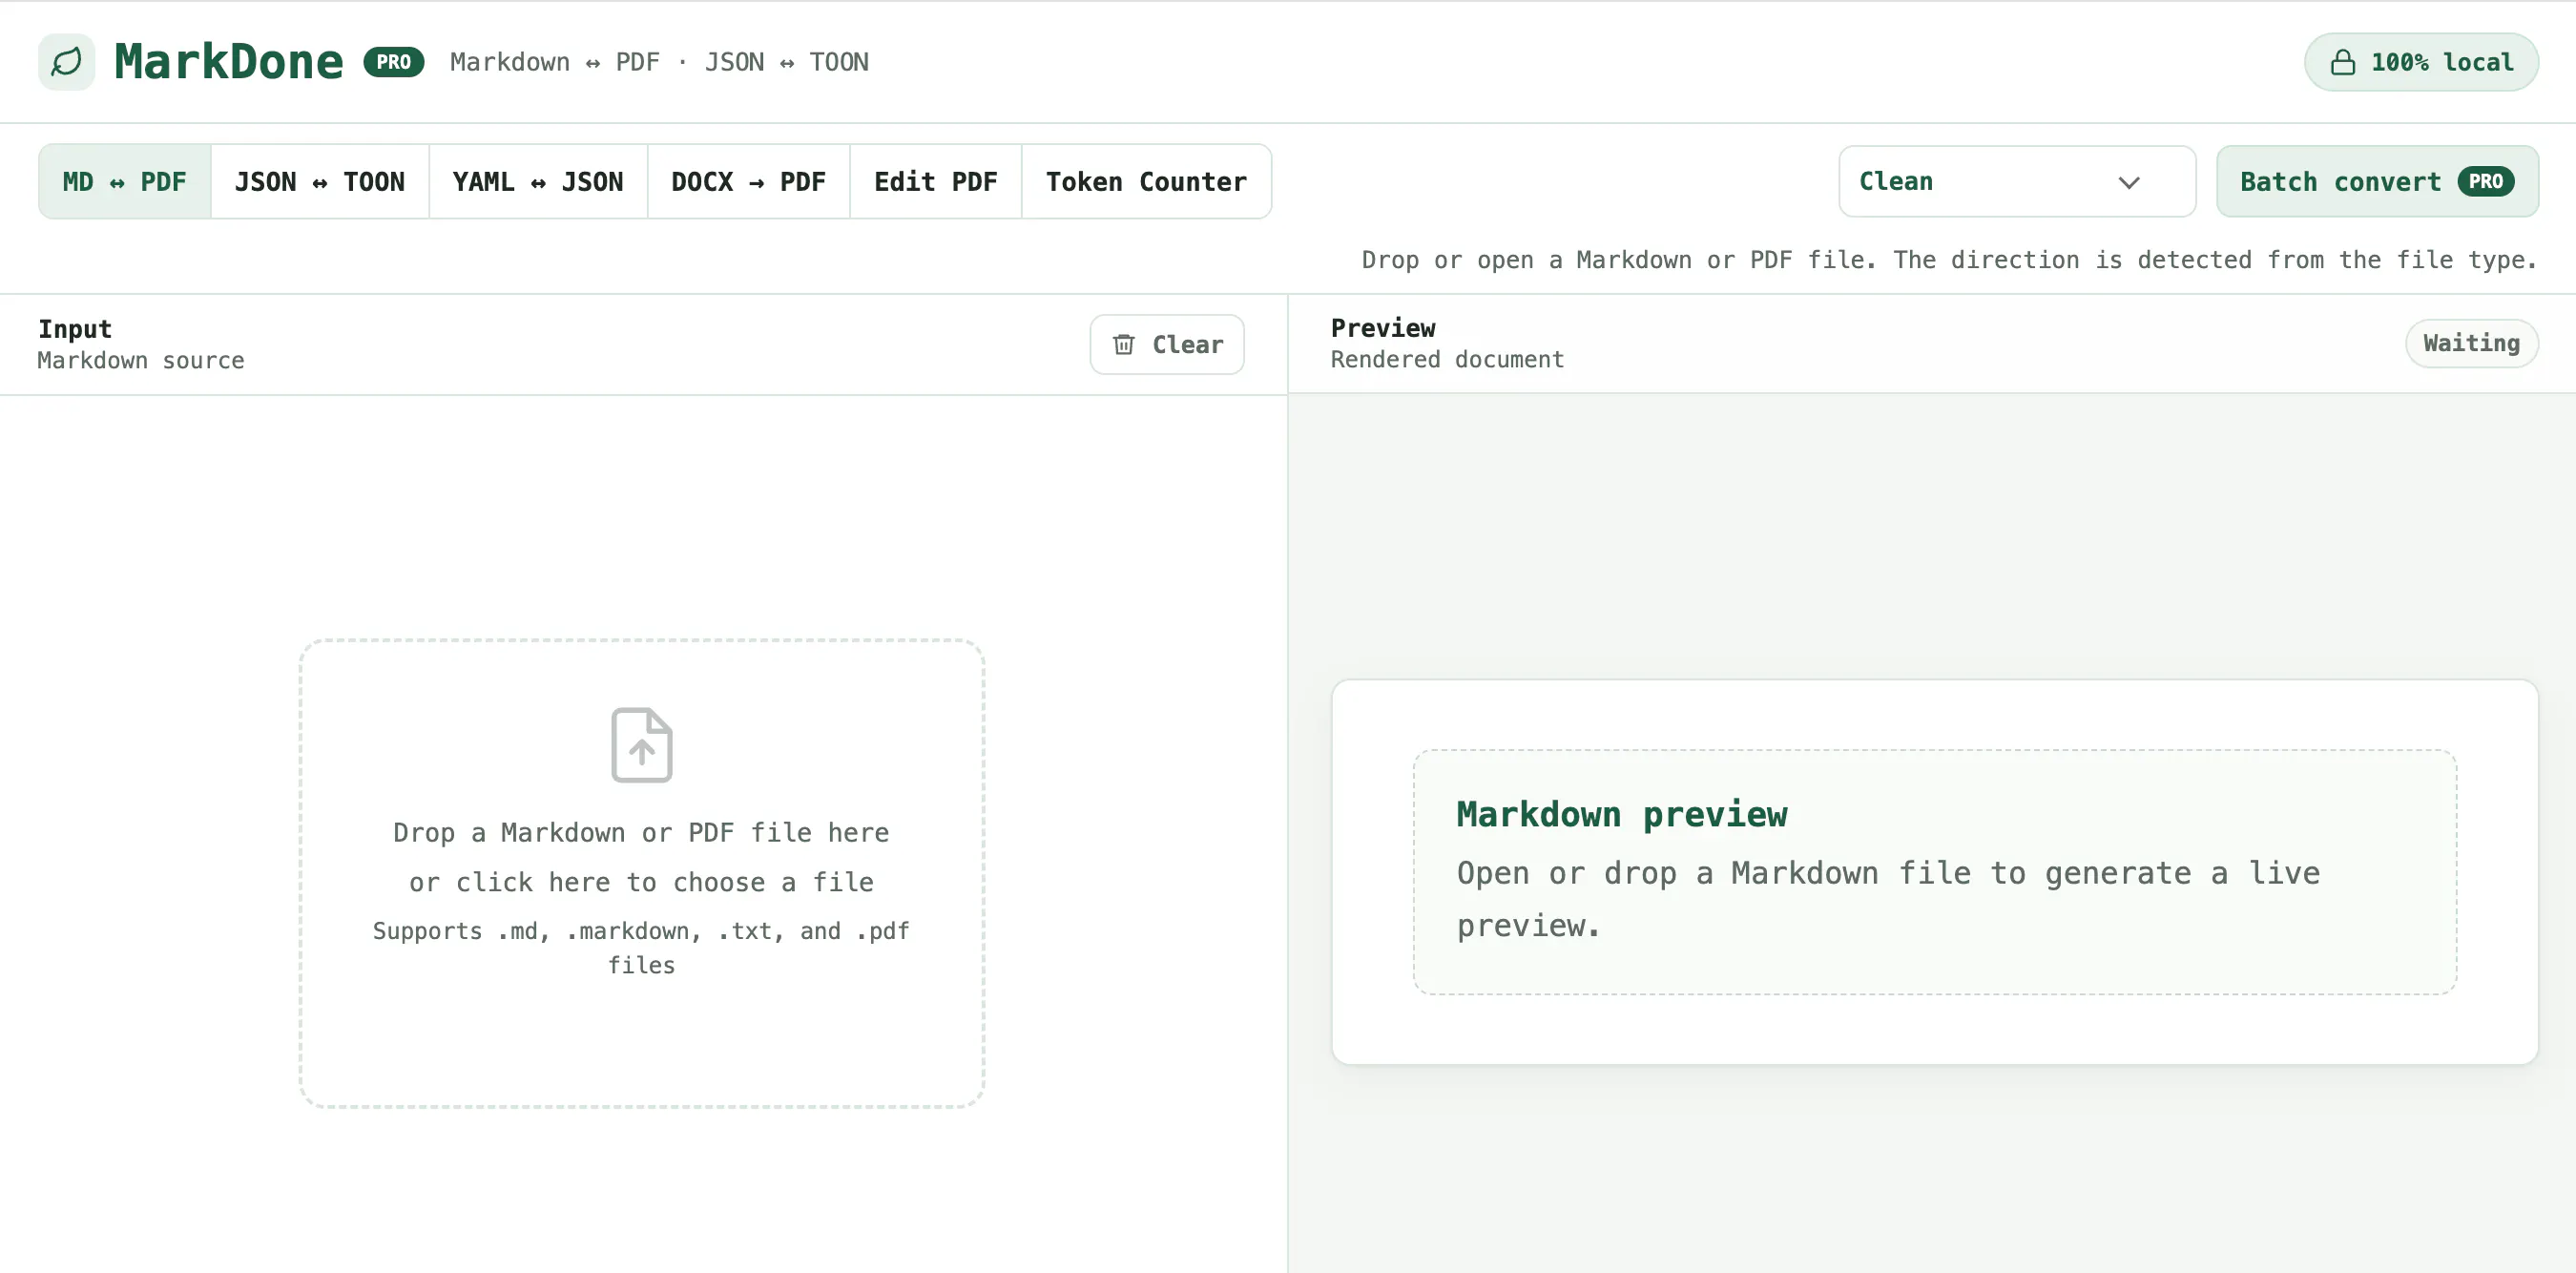This screenshot has height=1273, width=2576.
Task: Click the 'Markdown preview' heading
Action: tap(1621, 814)
